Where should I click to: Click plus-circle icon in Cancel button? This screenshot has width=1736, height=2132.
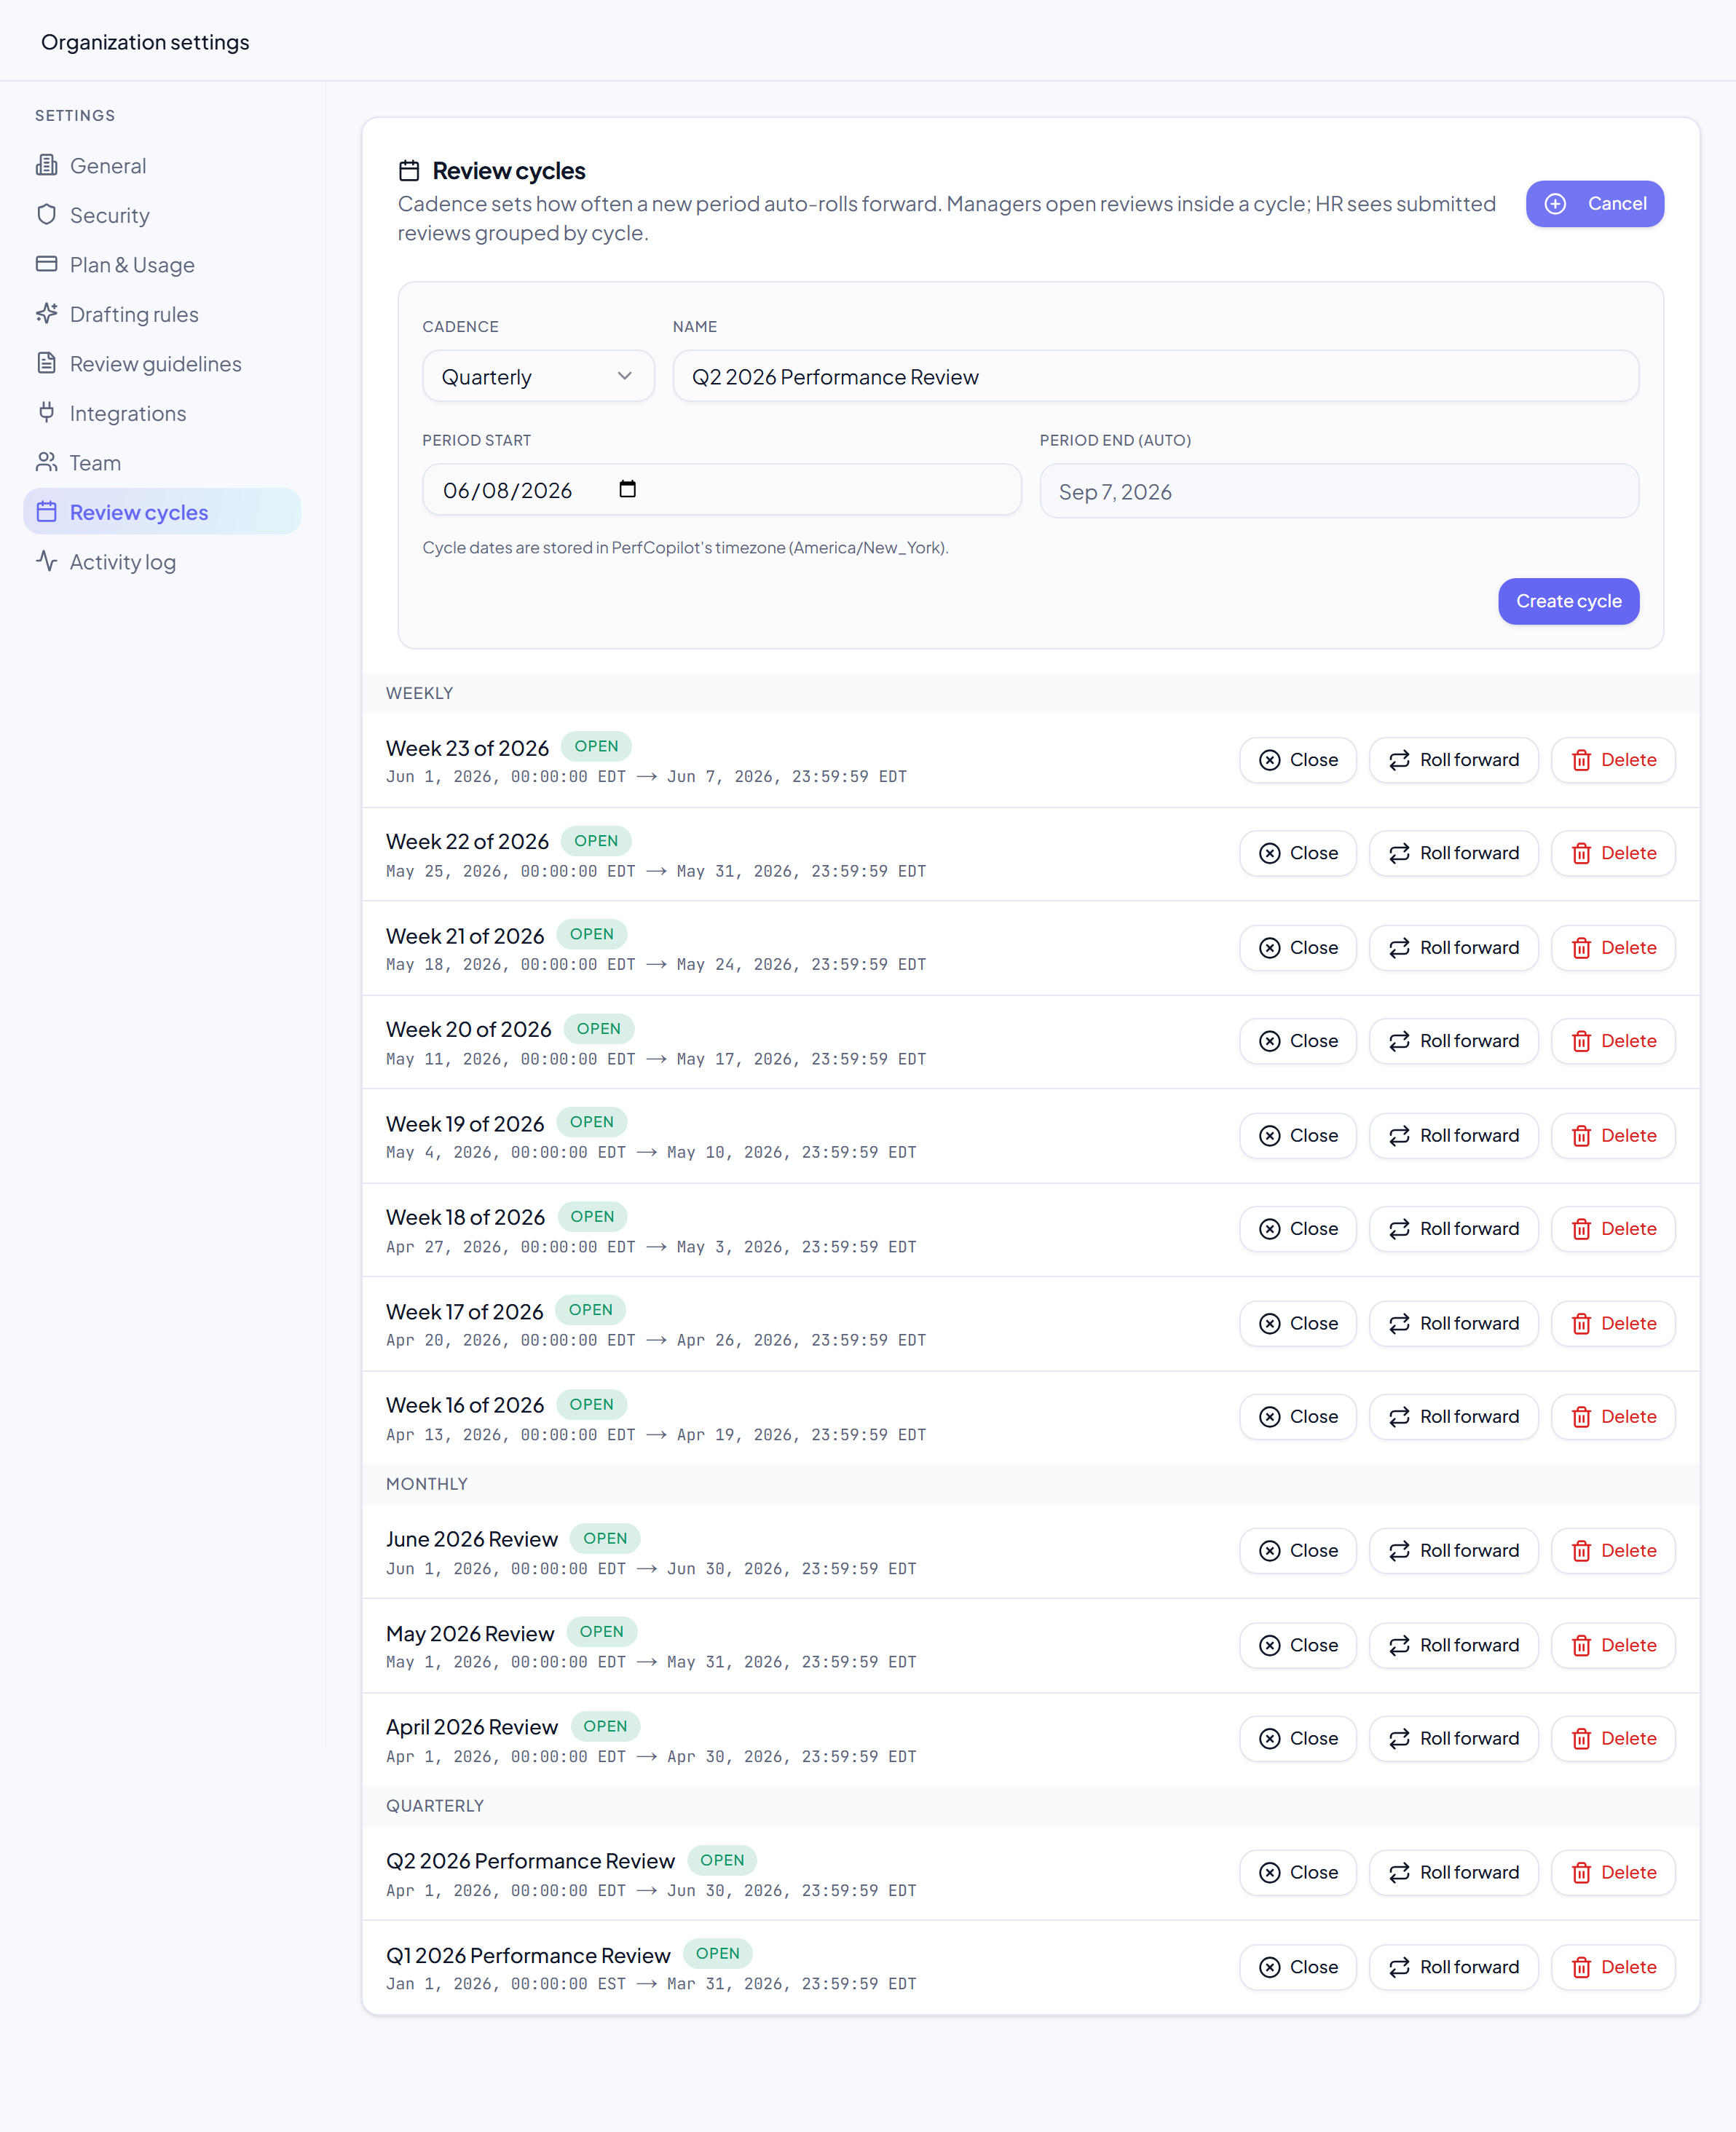1555,204
